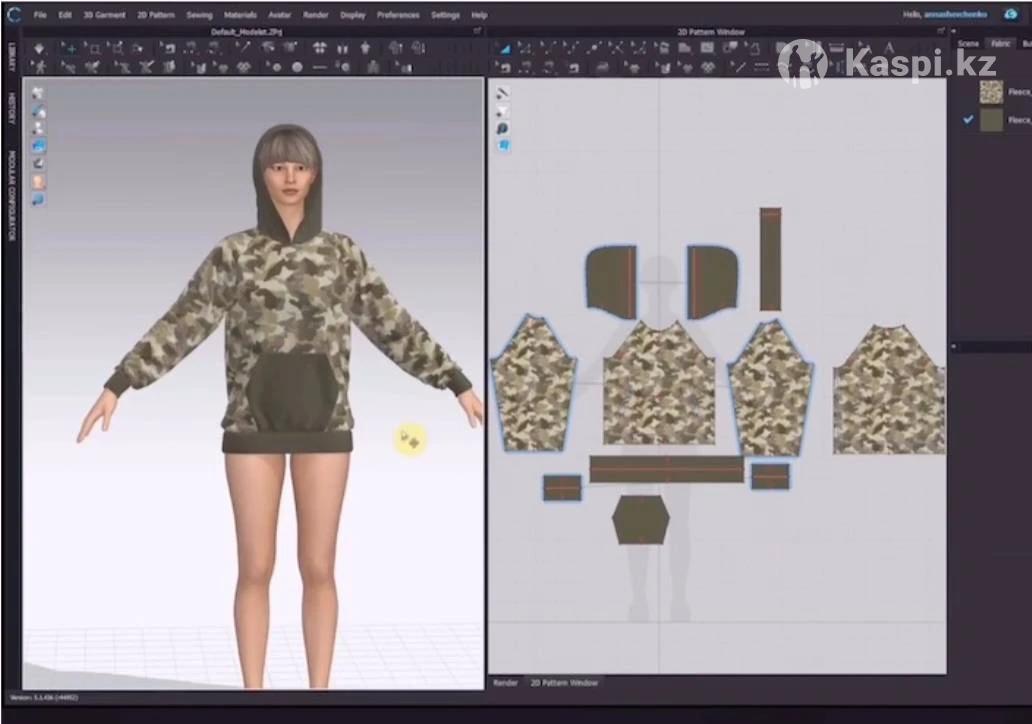Select the Select/Move tool in 3D toolbar
The height and width of the screenshot is (724, 1032).
70,48
